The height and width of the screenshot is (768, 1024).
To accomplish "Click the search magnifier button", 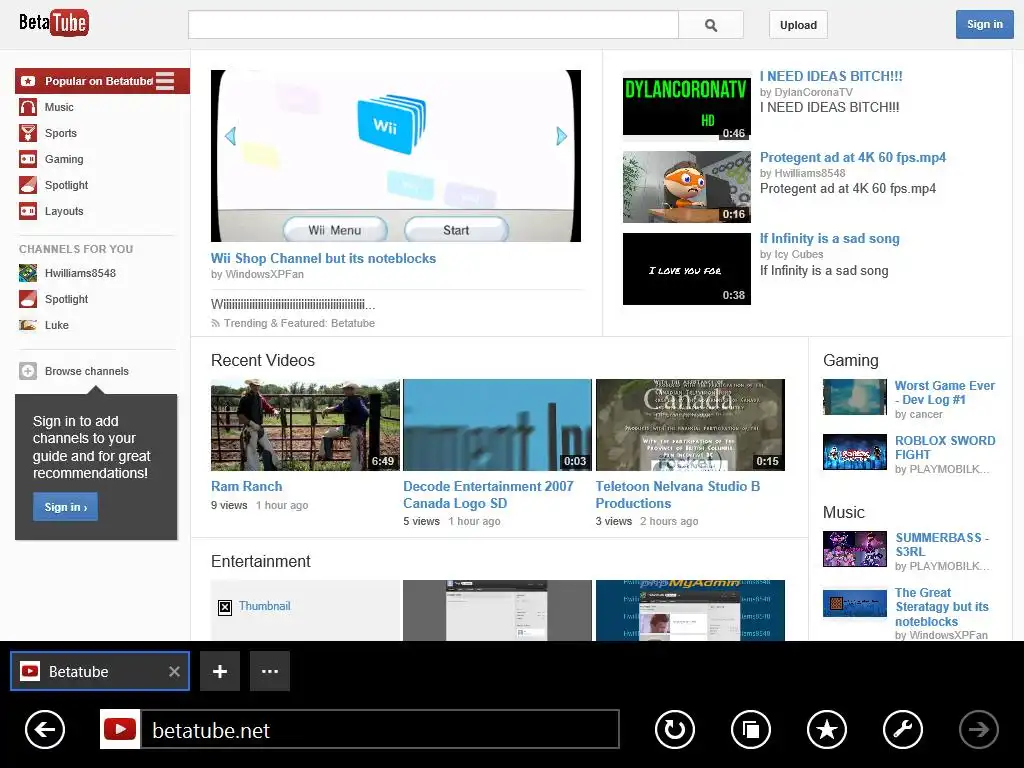I will tap(711, 25).
